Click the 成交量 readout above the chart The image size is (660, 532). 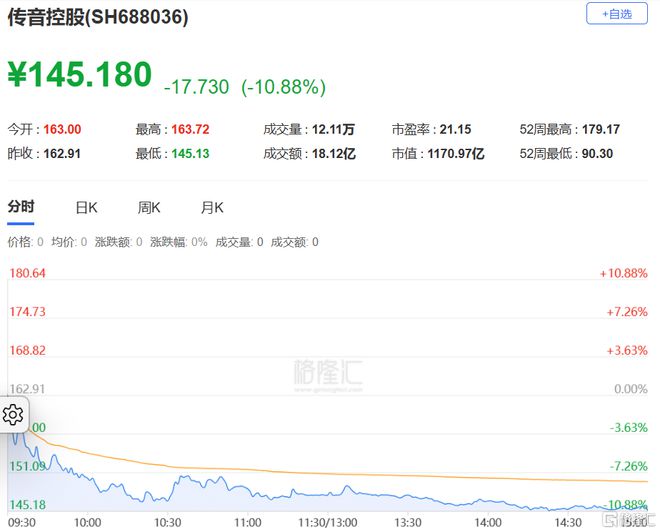coord(239,242)
